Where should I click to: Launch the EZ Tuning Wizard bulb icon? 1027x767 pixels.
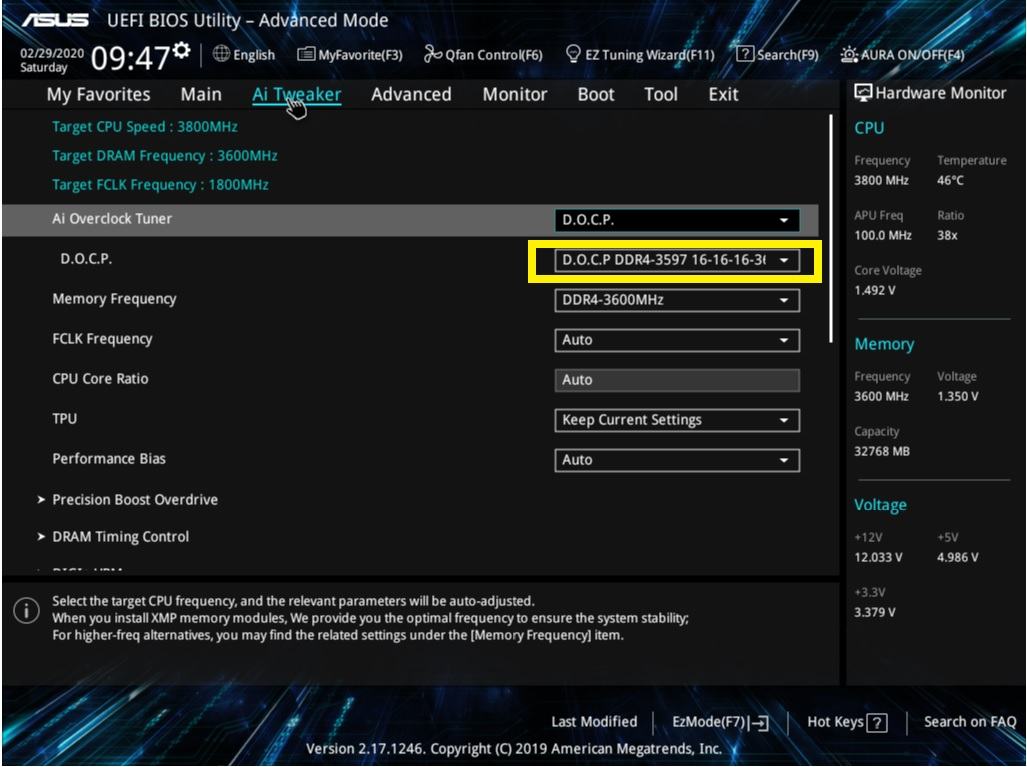(x=573, y=54)
